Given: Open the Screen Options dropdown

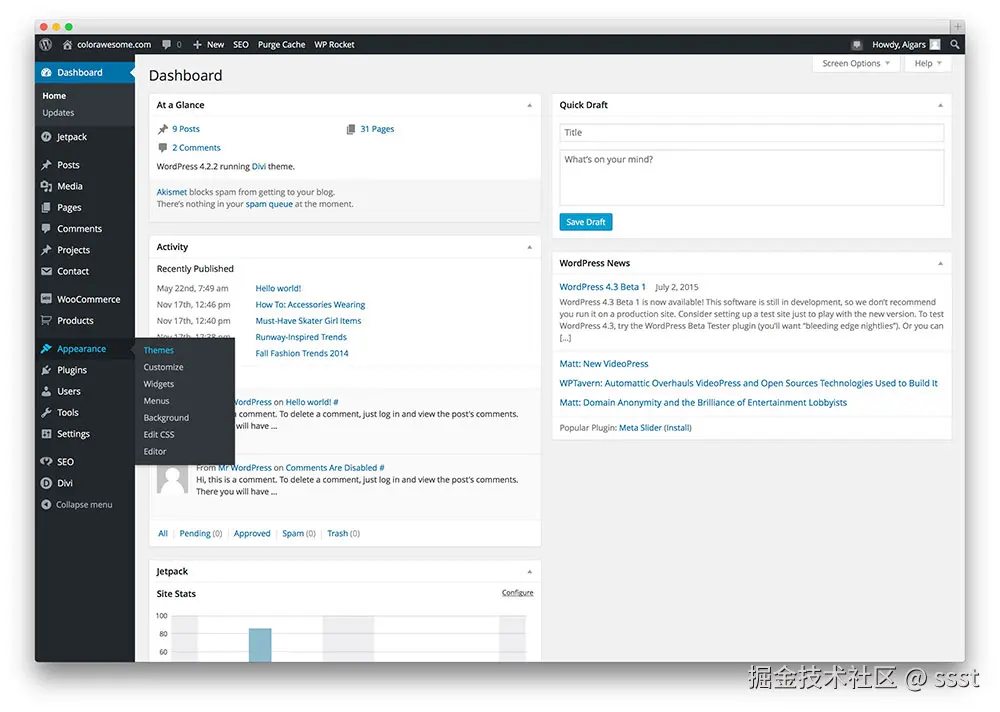Looking at the screenshot, I should (x=855, y=63).
